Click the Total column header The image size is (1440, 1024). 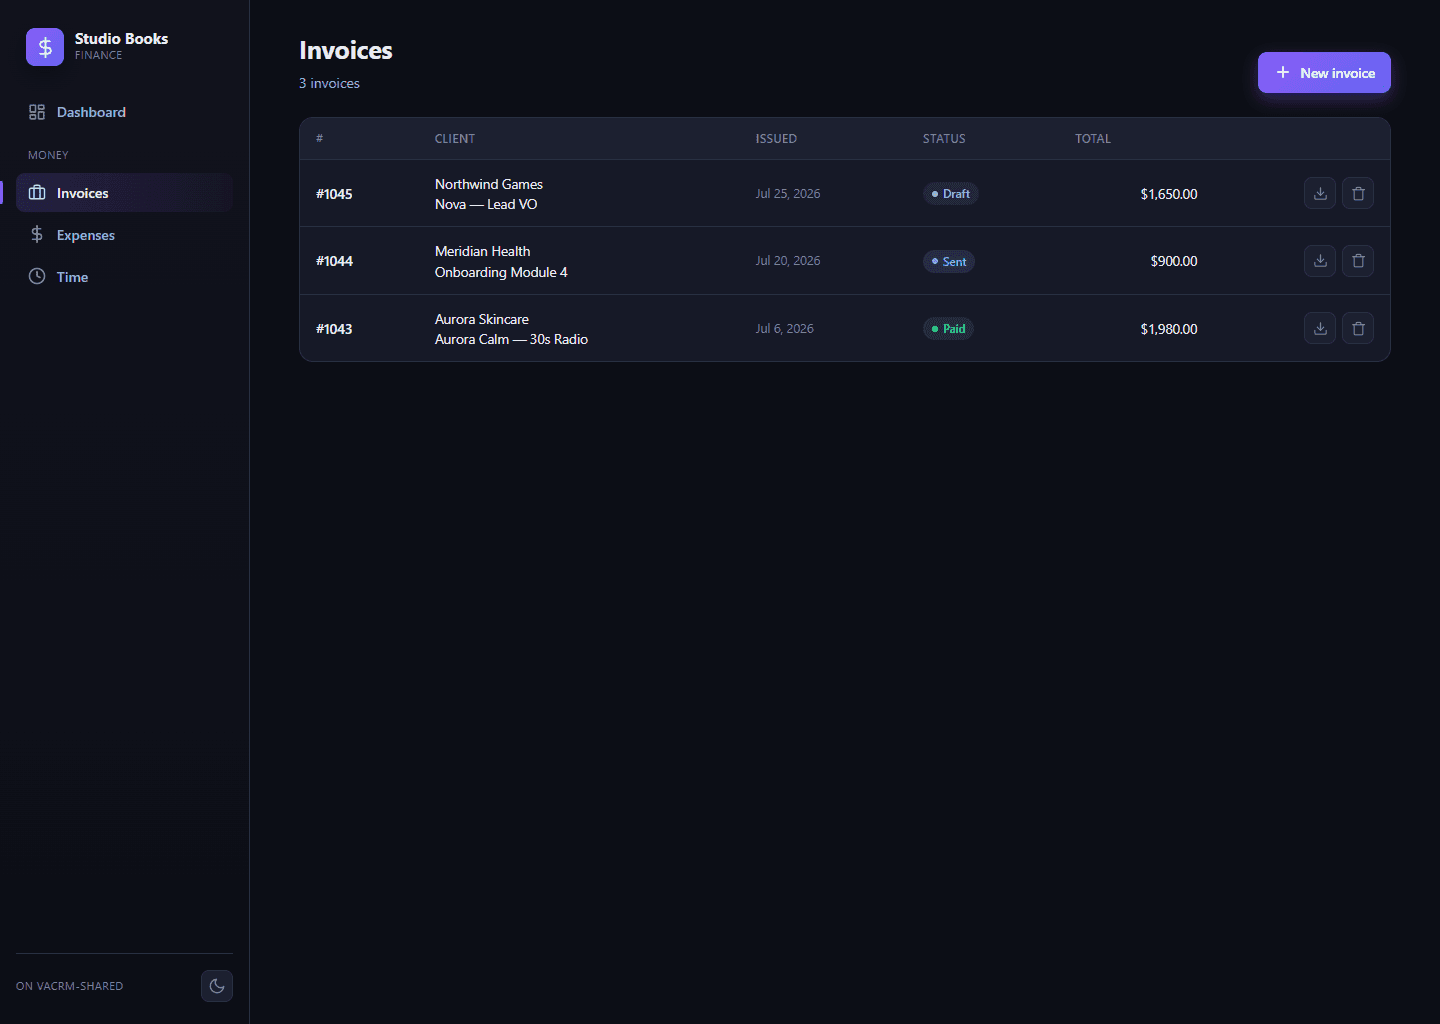(x=1093, y=139)
